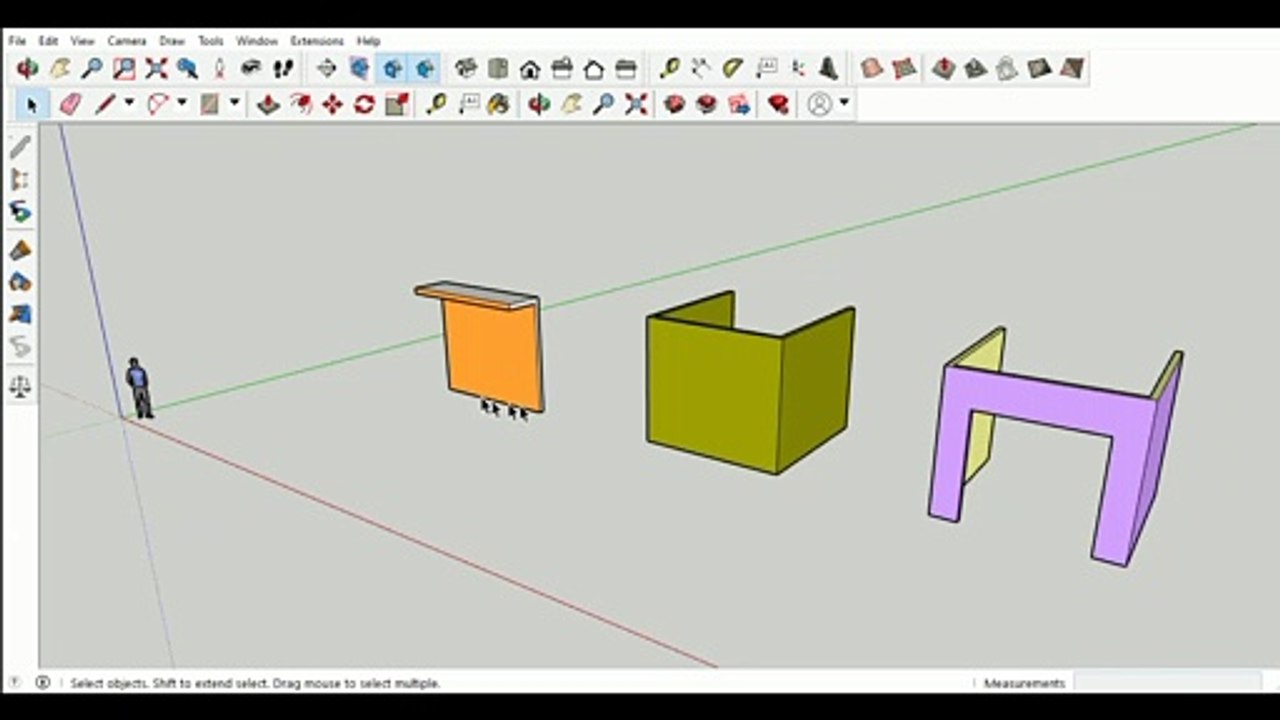
Task: Select the Protractor tool in top row
Action: [732, 68]
